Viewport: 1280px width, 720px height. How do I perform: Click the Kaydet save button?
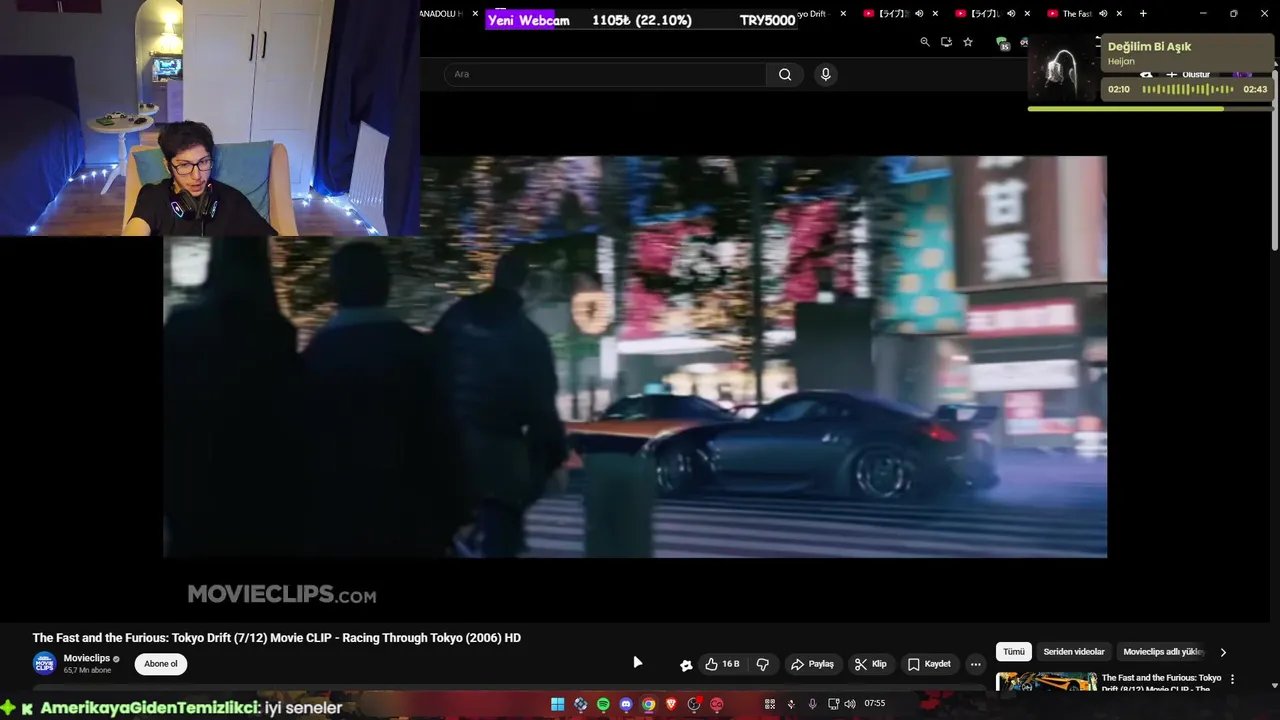(x=929, y=664)
